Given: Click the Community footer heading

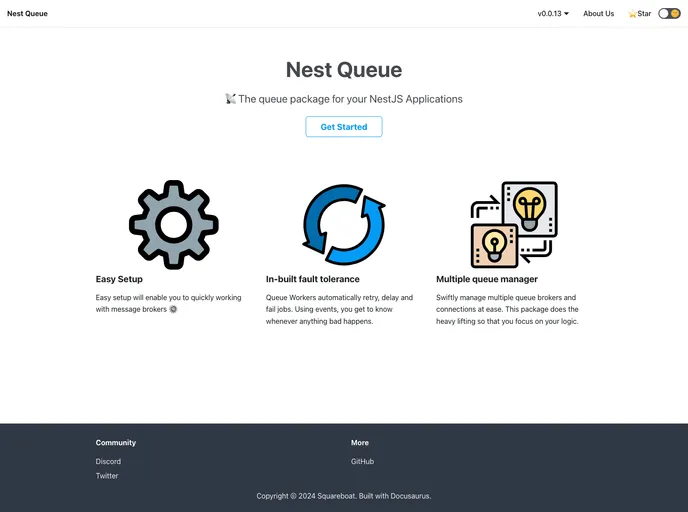Looking at the screenshot, I should pyautogui.click(x=116, y=443).
